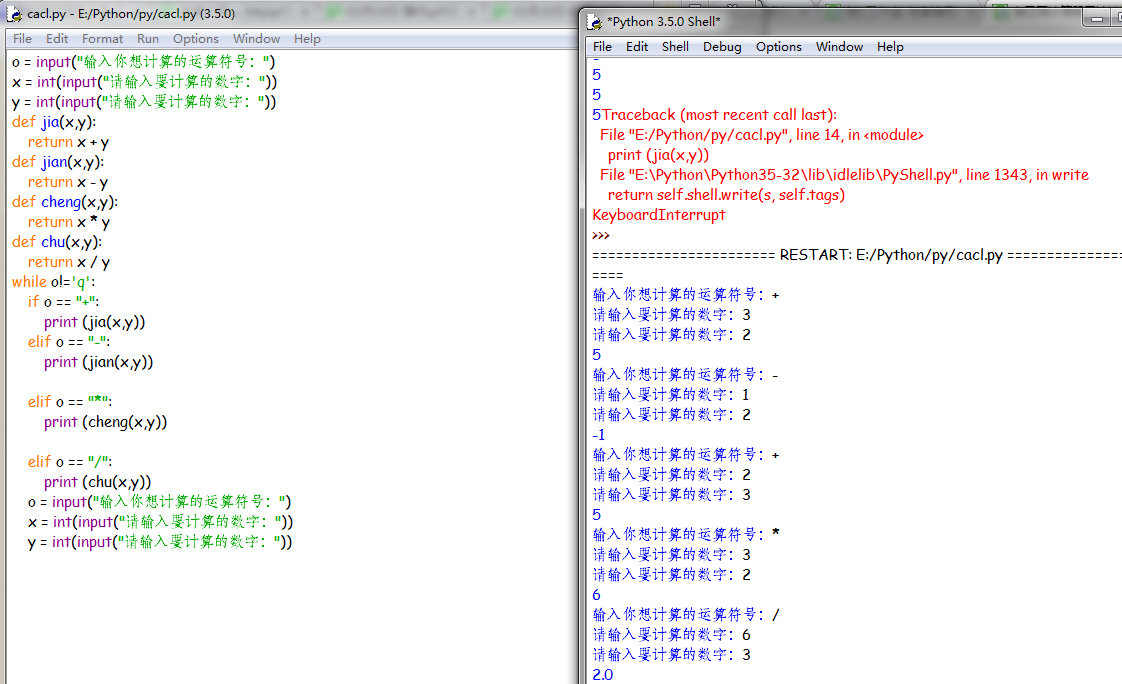The image size is (1122, 684).
Task: Open the Edit menu in editor window
Action: [x=57, y=39]
